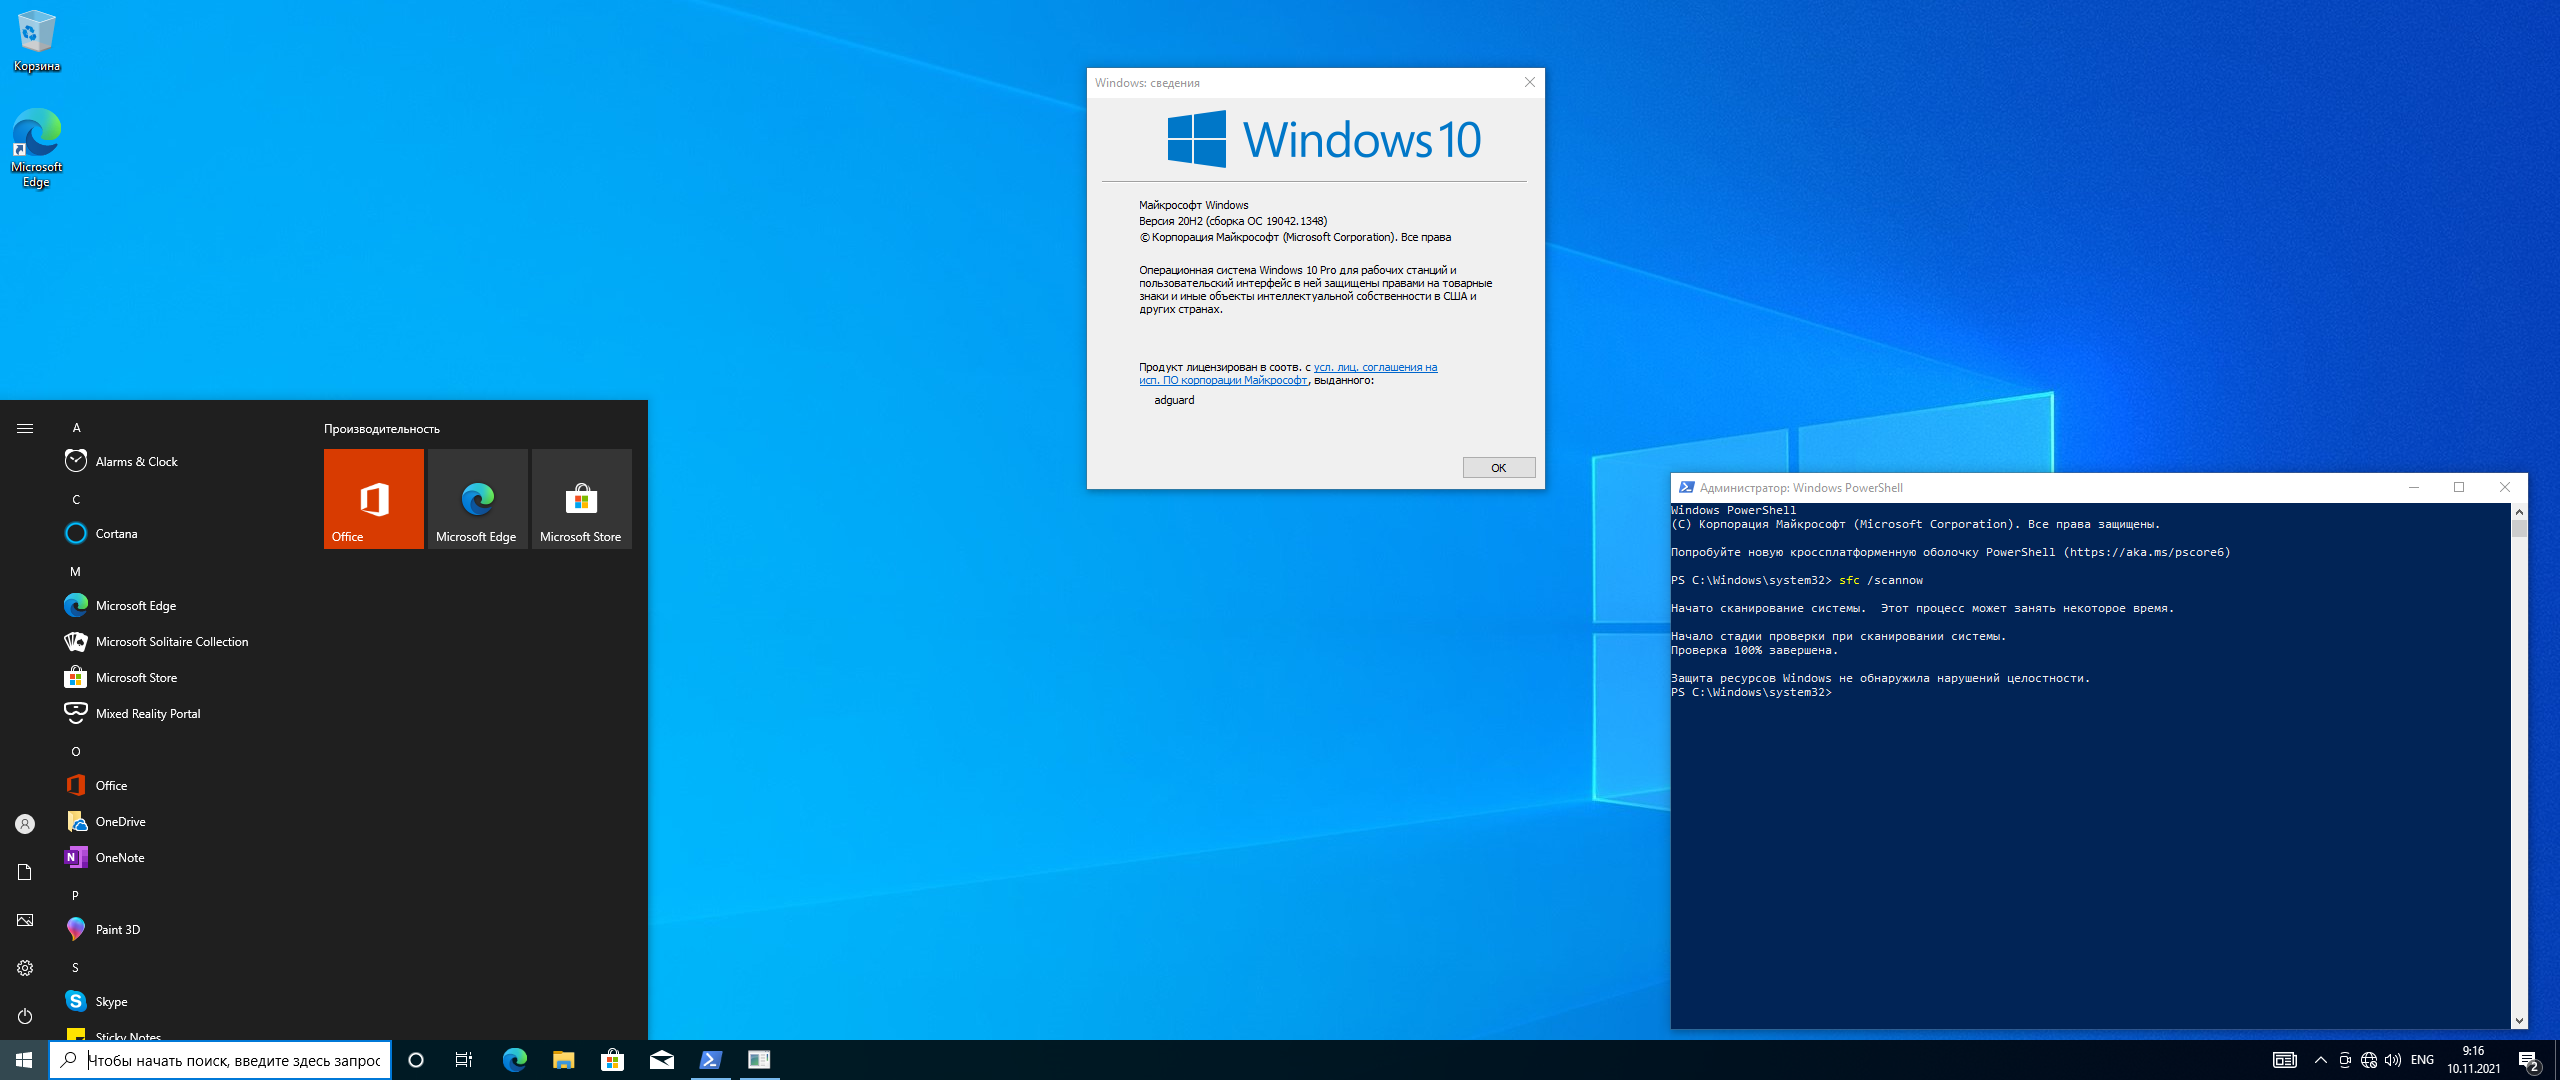This screenshot has width=2560, height=1080.
Task: Click the PowerShell scrollbar down arrow
Action: [x=2519, y=1020]
